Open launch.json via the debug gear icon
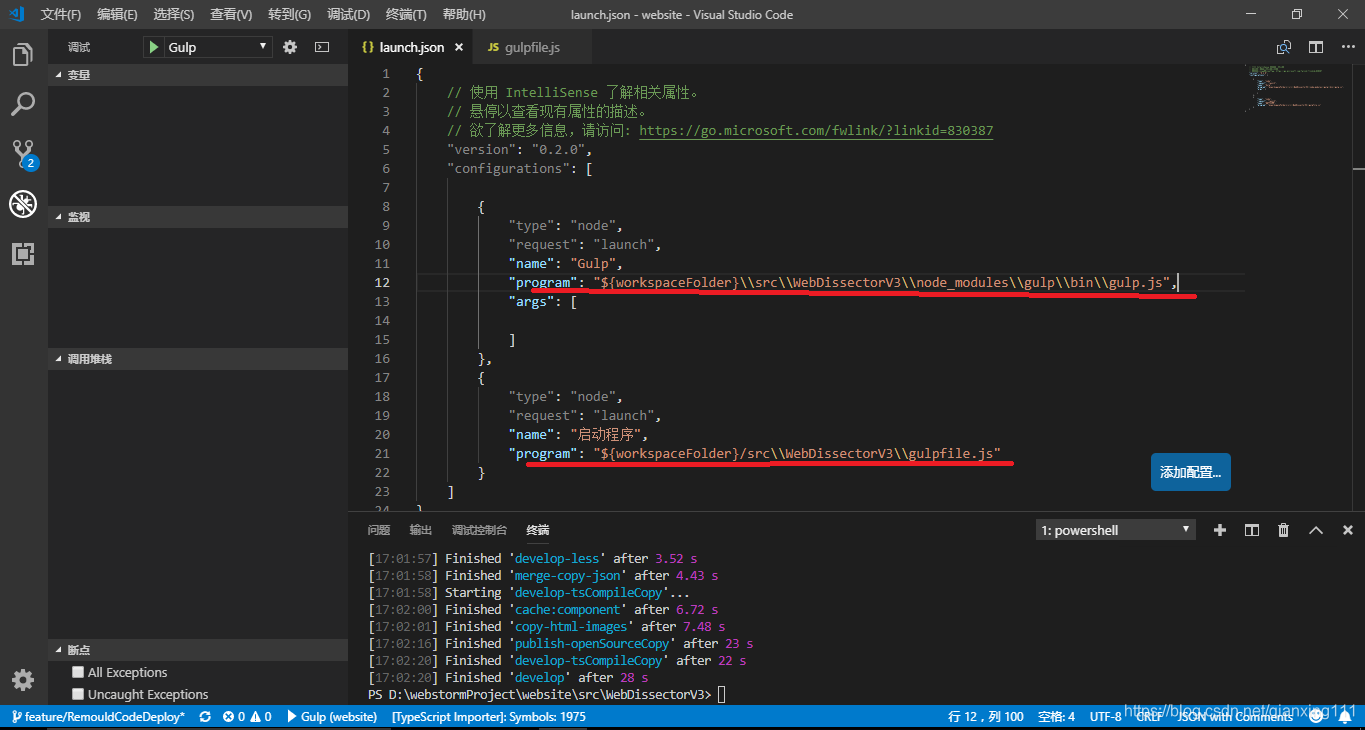The width and height of the screenshot is (1365, 730). tap(289, 46)
